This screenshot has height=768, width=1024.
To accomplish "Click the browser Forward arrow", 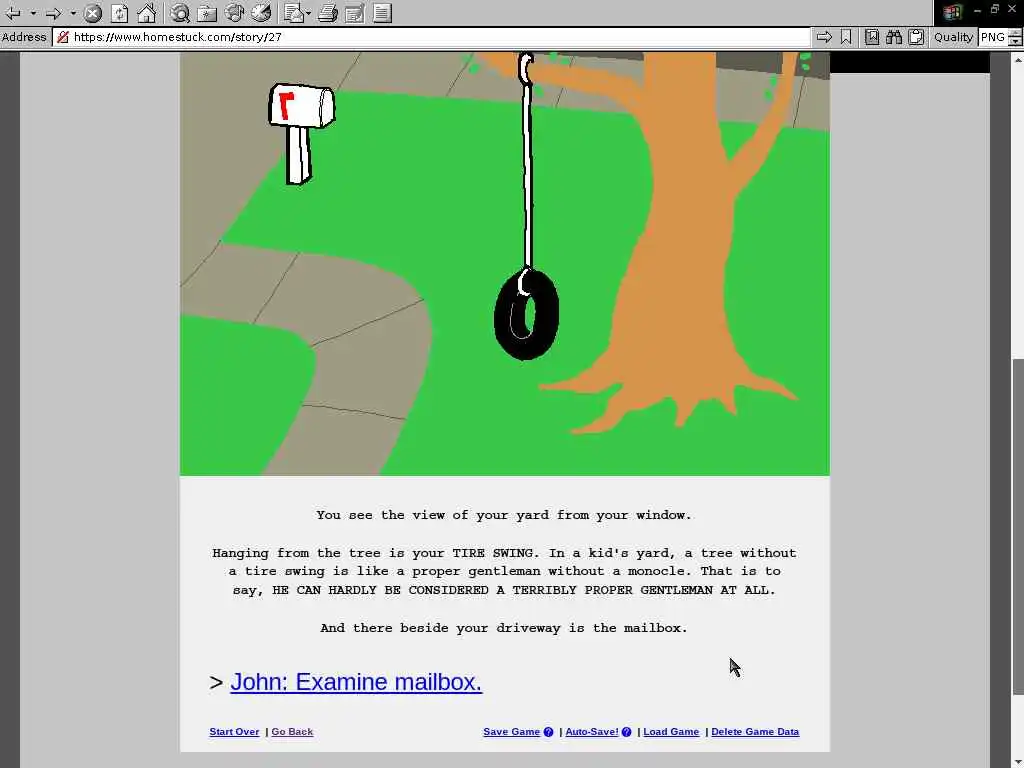I will pyautogui.click(x=54, y=12).
